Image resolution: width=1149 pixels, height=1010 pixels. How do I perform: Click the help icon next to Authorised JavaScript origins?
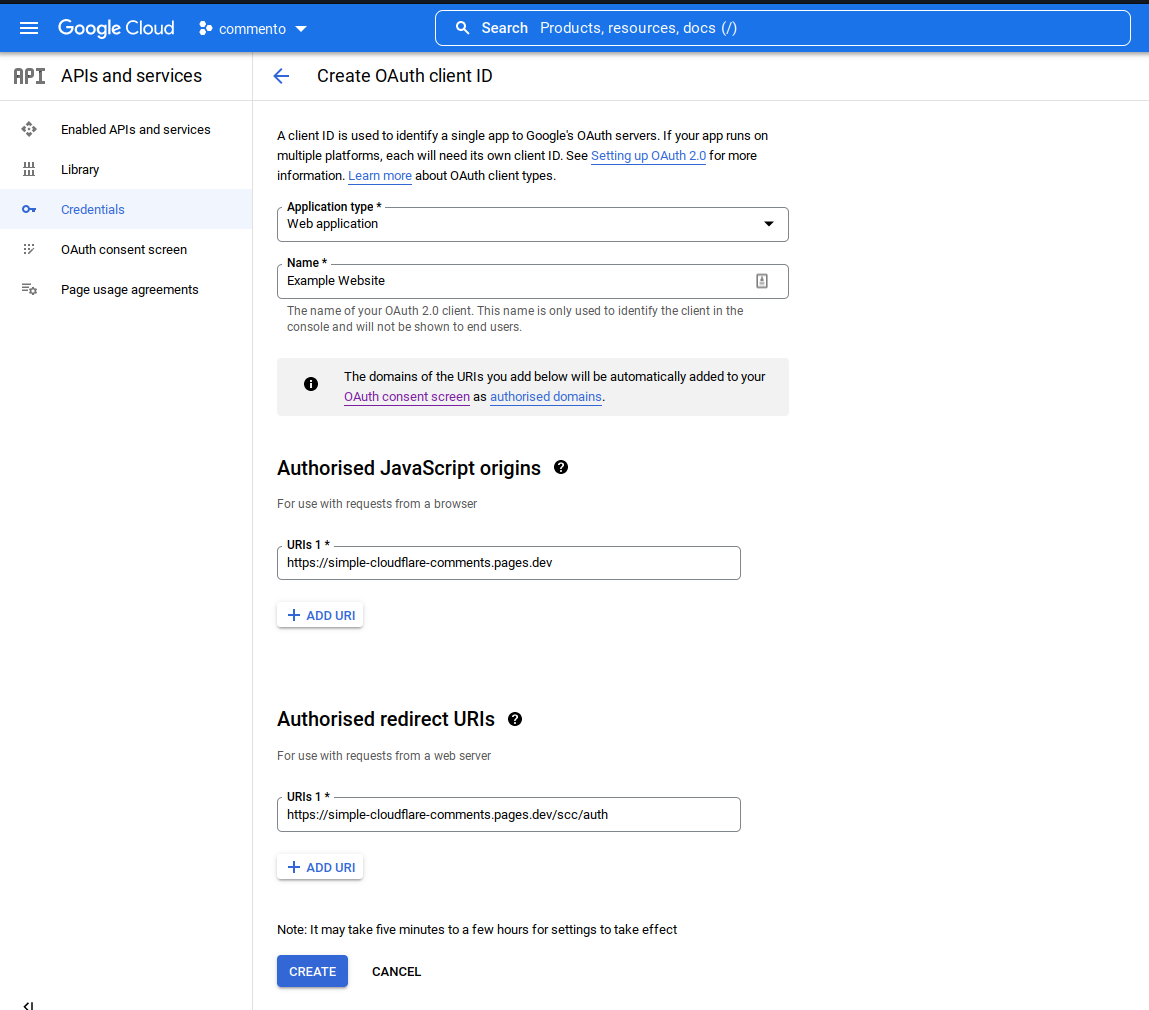point(561,467)
